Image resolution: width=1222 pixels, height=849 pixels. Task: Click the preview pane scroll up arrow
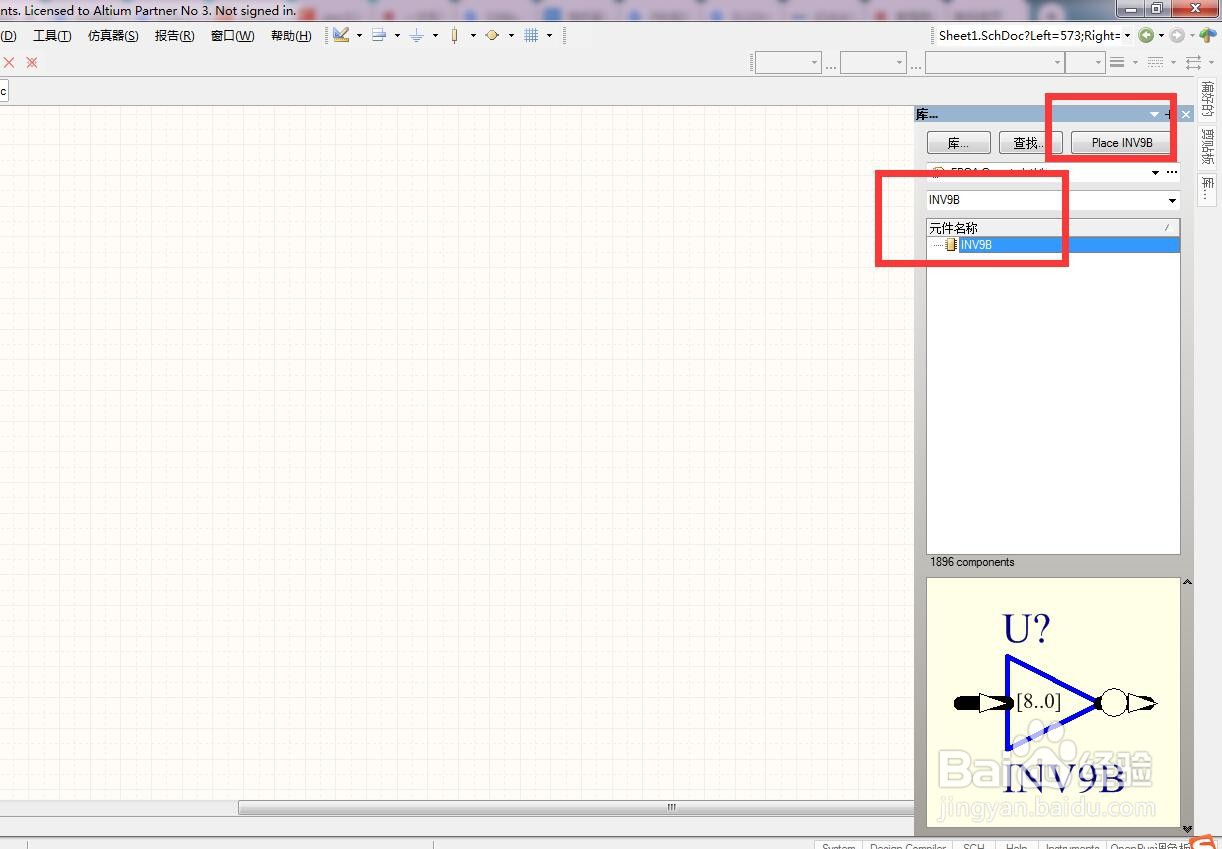[x=1187, y=582]
